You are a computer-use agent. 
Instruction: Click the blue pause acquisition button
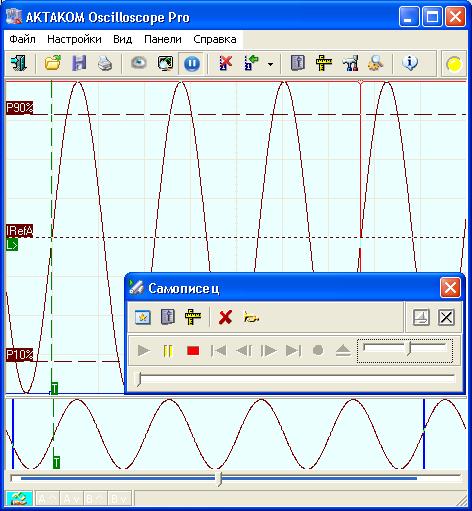192,63
